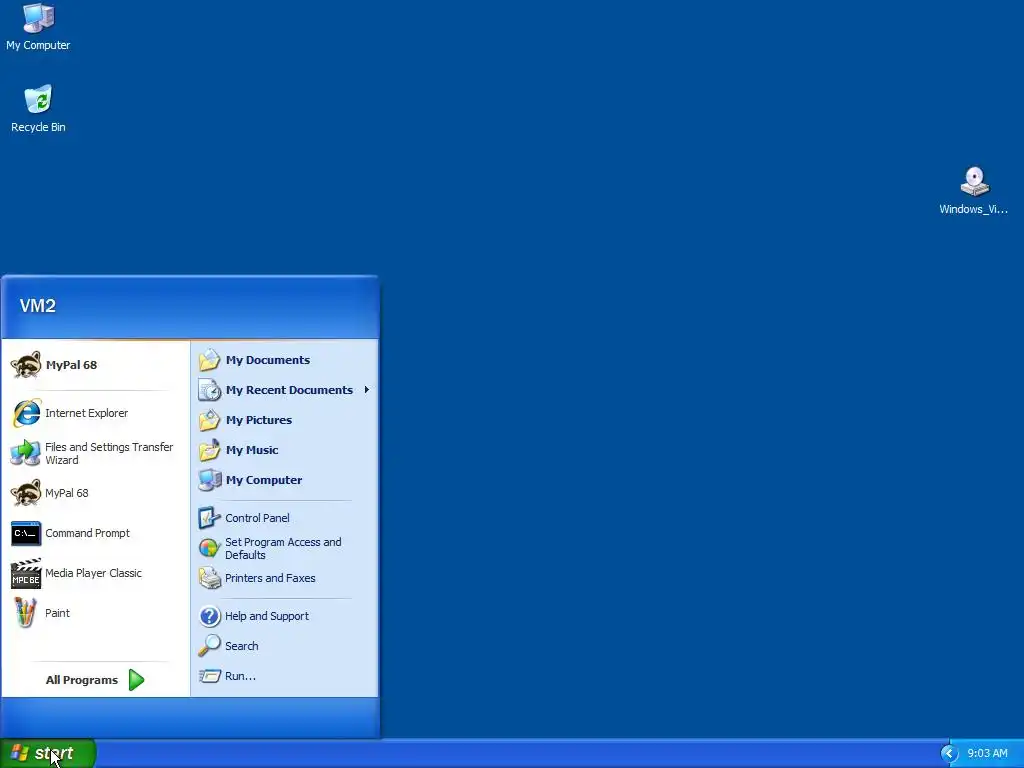Launch Internet Explorer icon in Start menu
The image size is (1024, 768).
point(26,413)
